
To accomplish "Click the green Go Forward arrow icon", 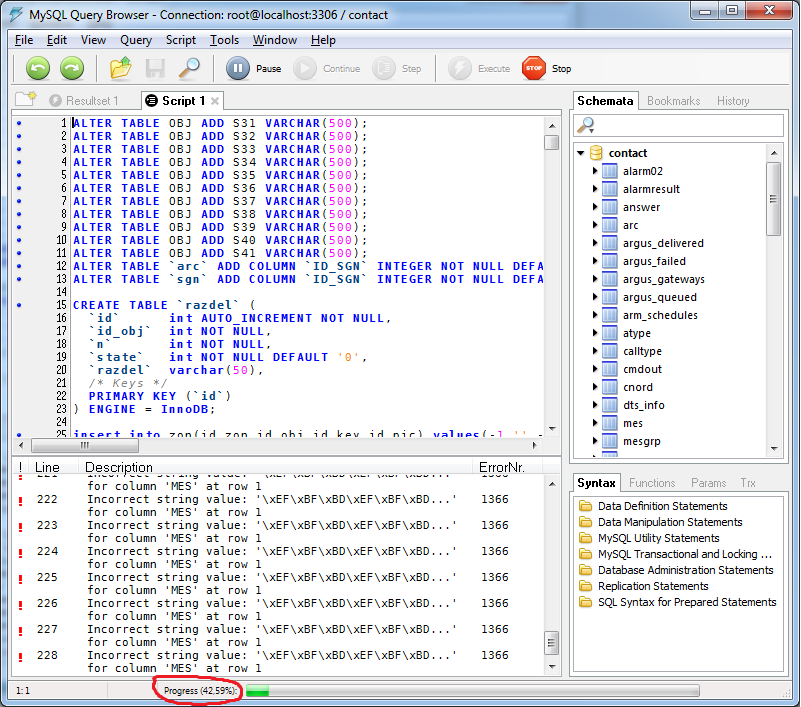I will [x=72, y=68].
